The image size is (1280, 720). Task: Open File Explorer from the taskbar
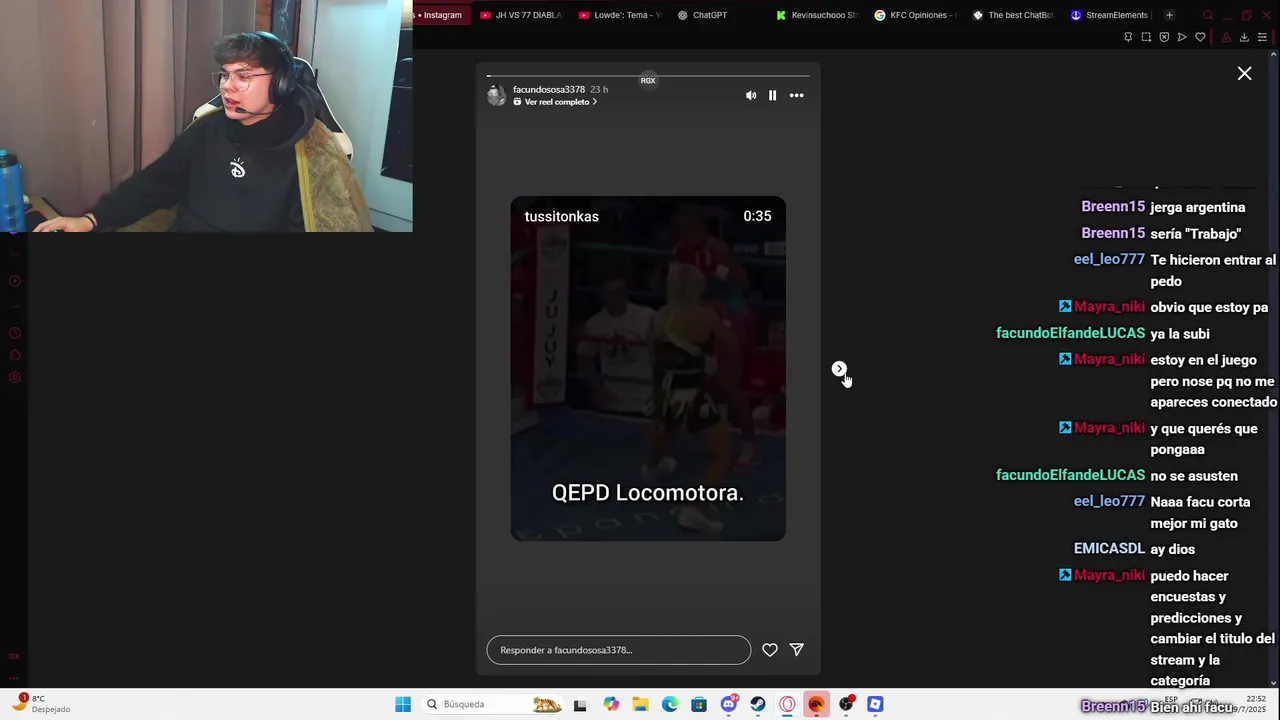tap(640, 704)
